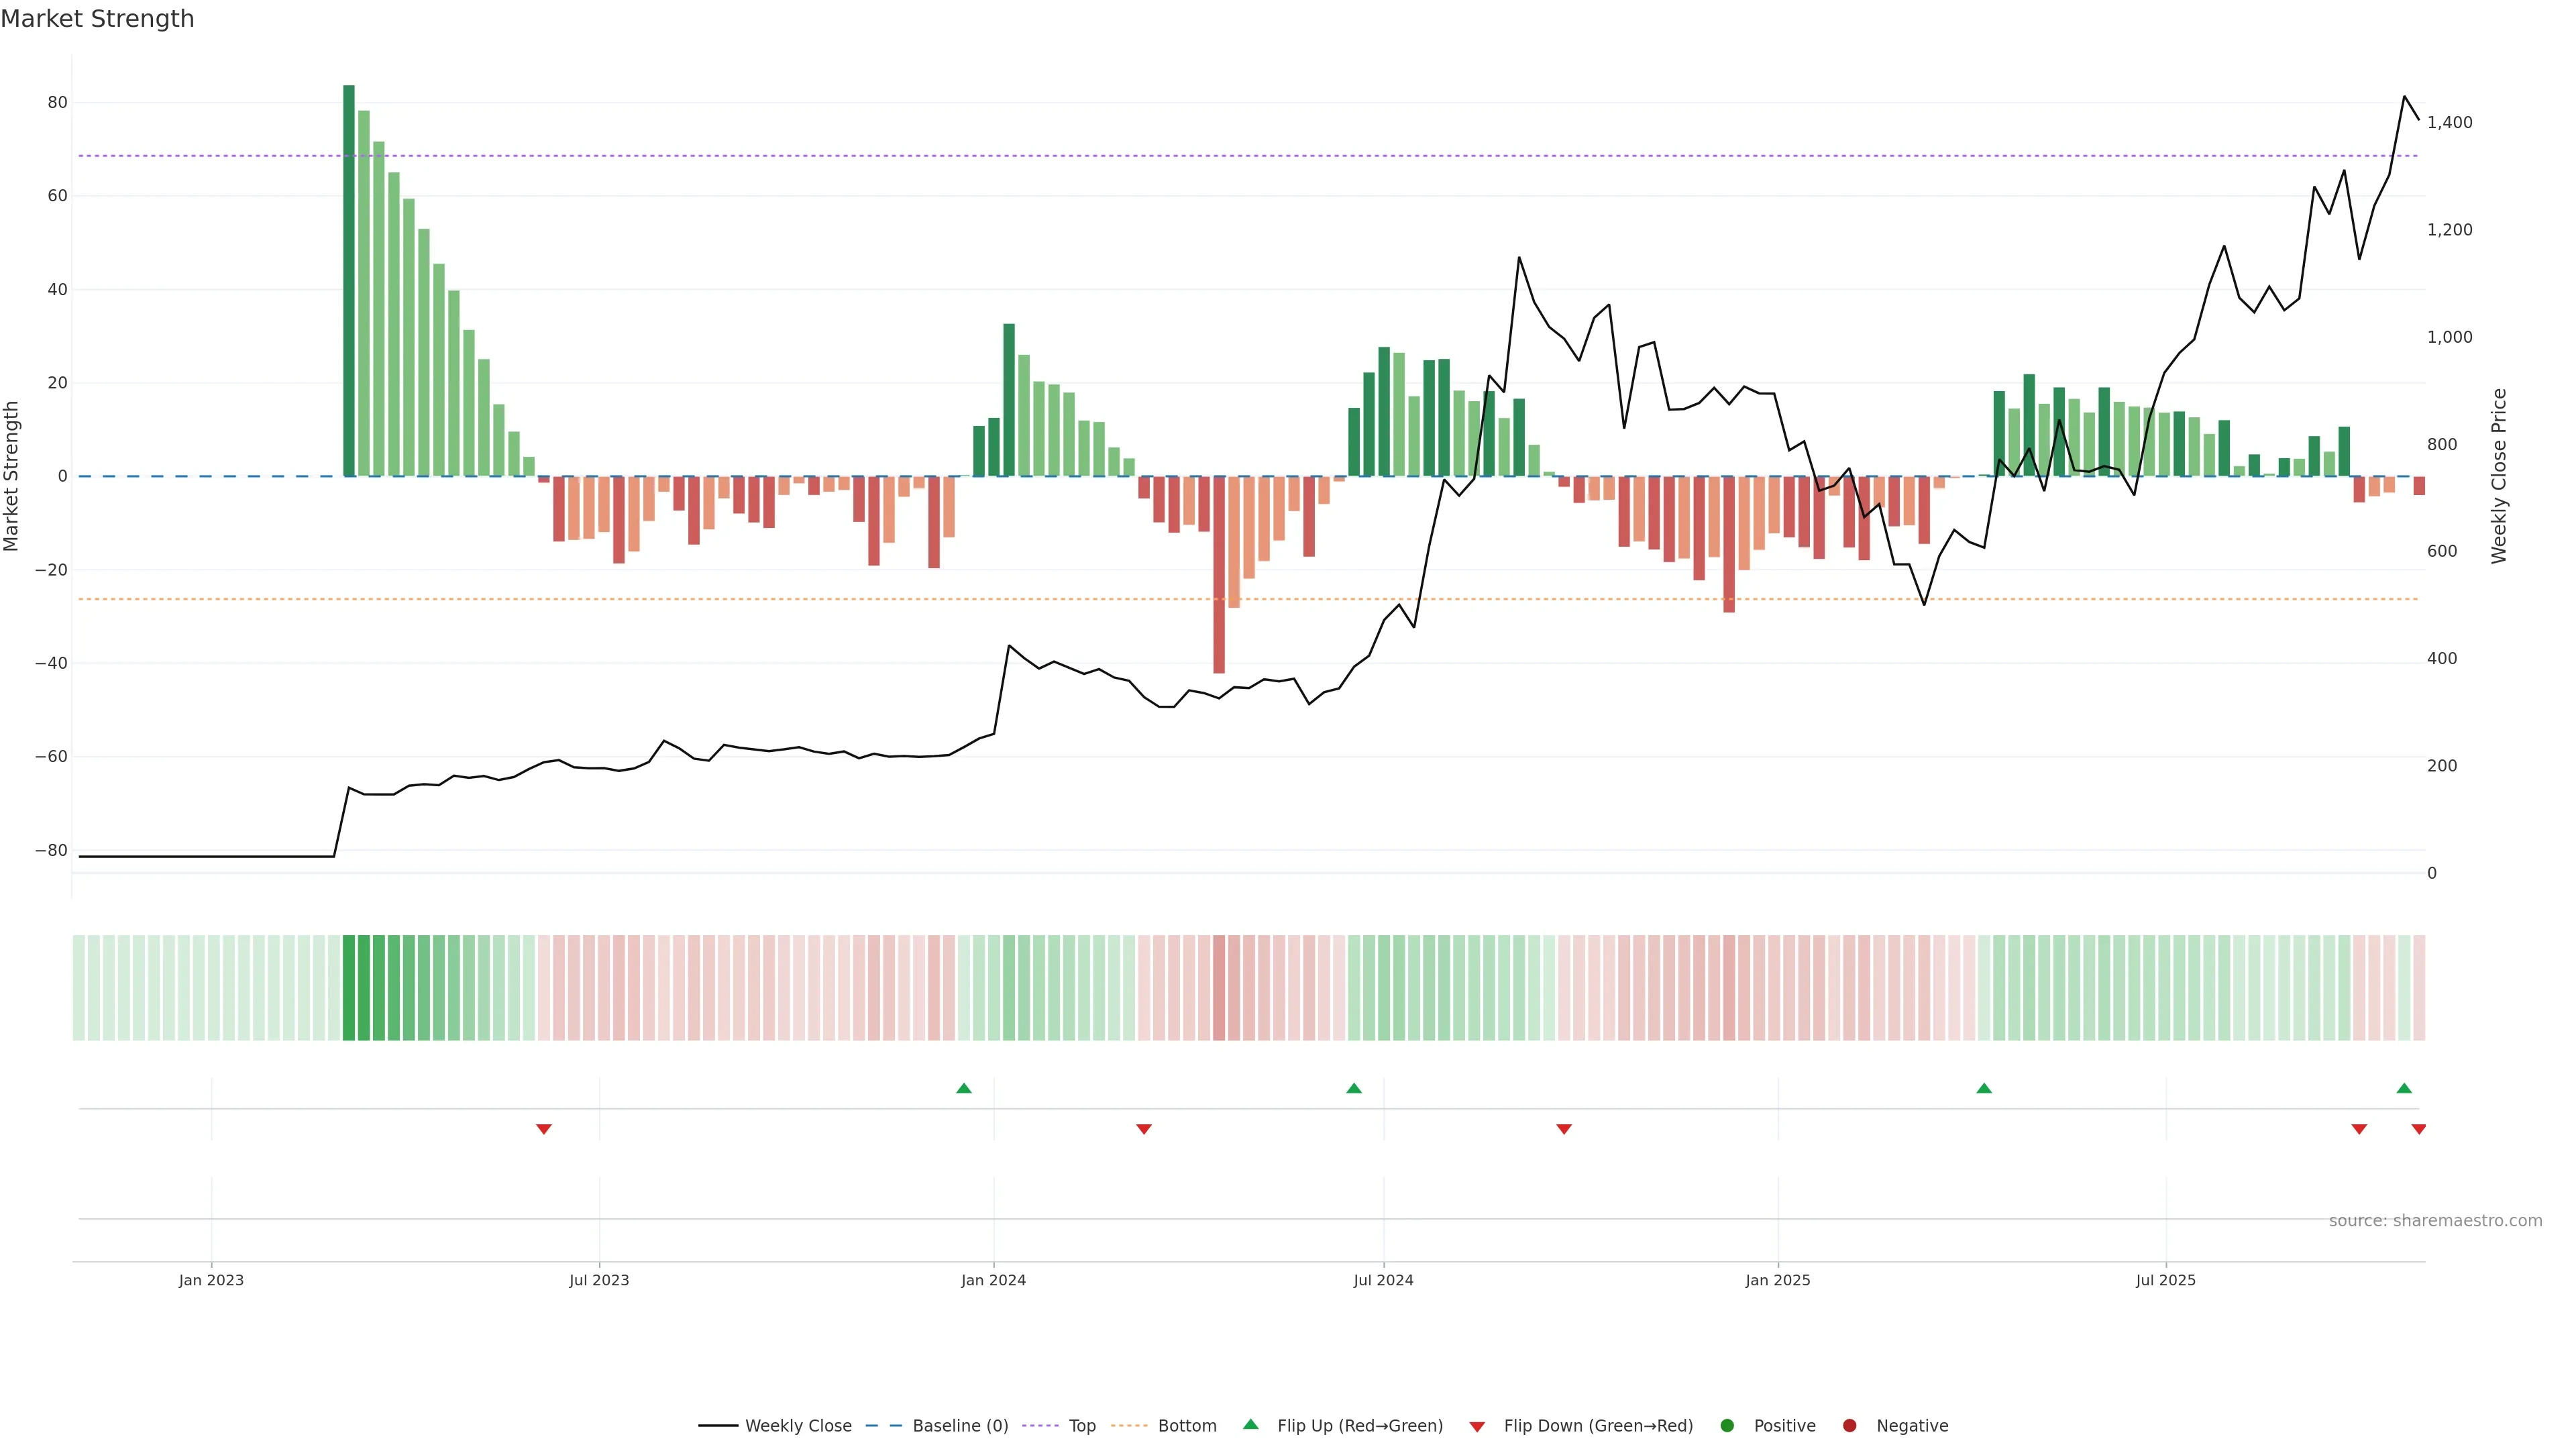This screenshot has width=2576, height=1449.
Task: Click the flip-up marker just before Jul 2024
Action: (1354, 1088)
